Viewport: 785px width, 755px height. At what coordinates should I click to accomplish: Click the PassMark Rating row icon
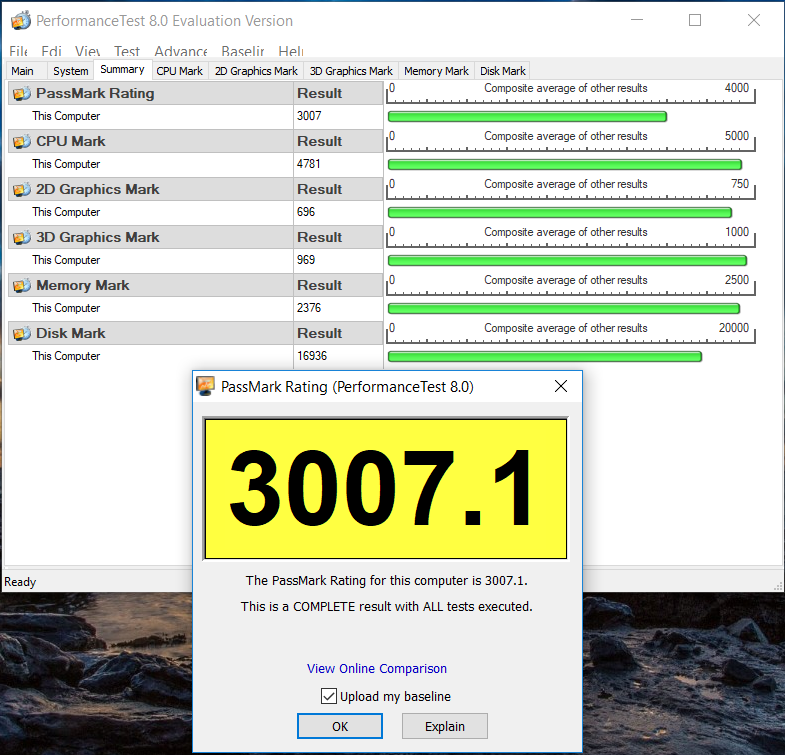pyautogui.click(x=22, y=93)
